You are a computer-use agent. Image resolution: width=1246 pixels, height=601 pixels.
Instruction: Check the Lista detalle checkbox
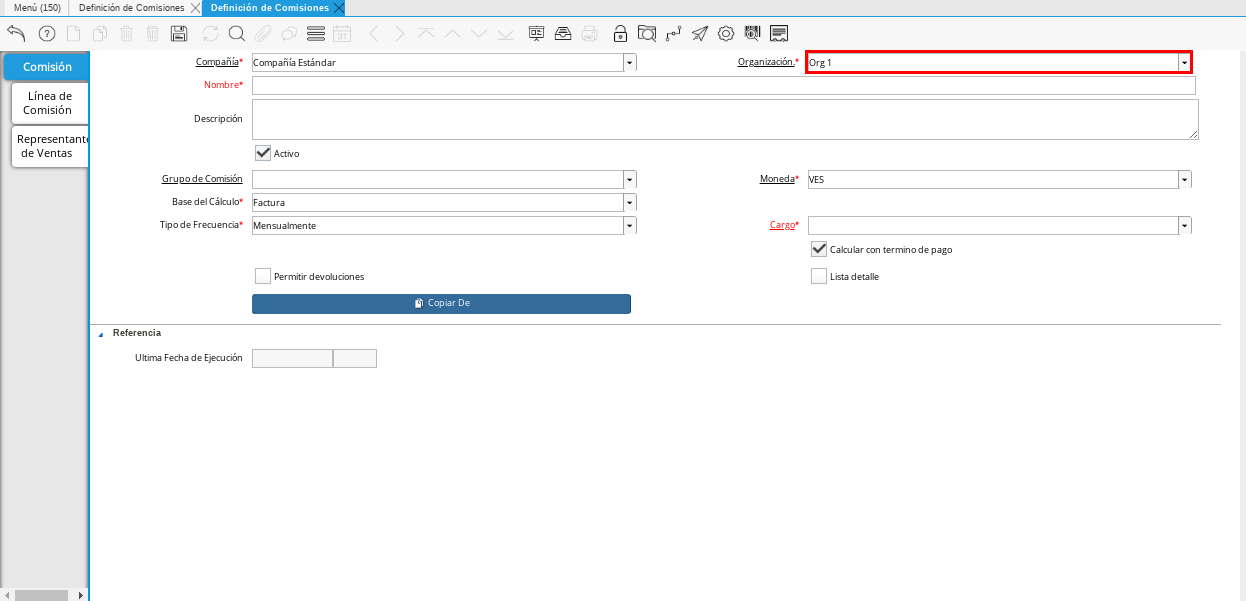pos(819,276)
